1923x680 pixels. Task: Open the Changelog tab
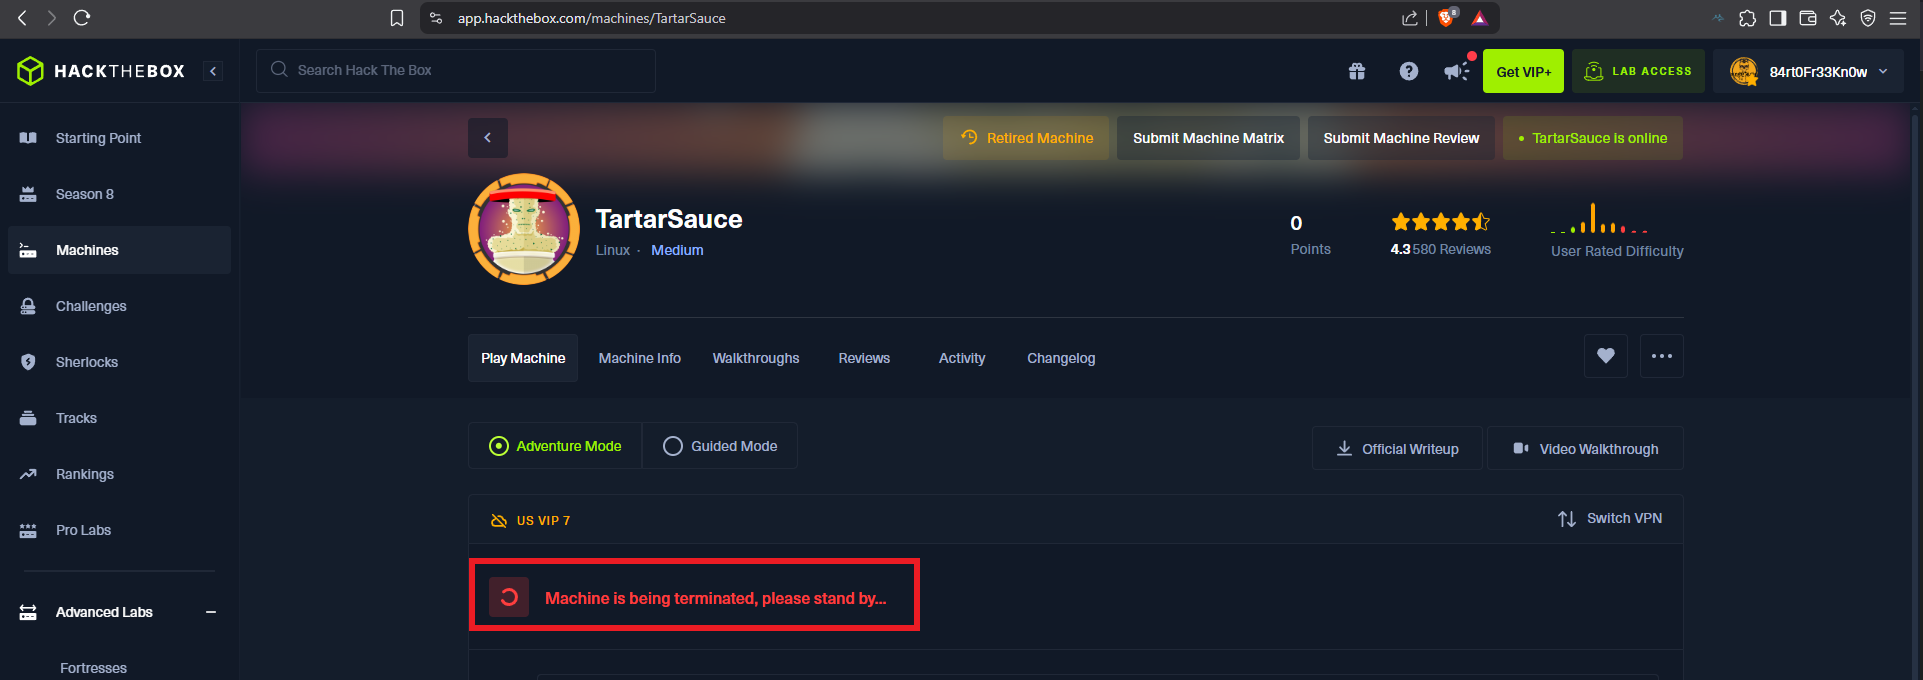(1061, 358)
